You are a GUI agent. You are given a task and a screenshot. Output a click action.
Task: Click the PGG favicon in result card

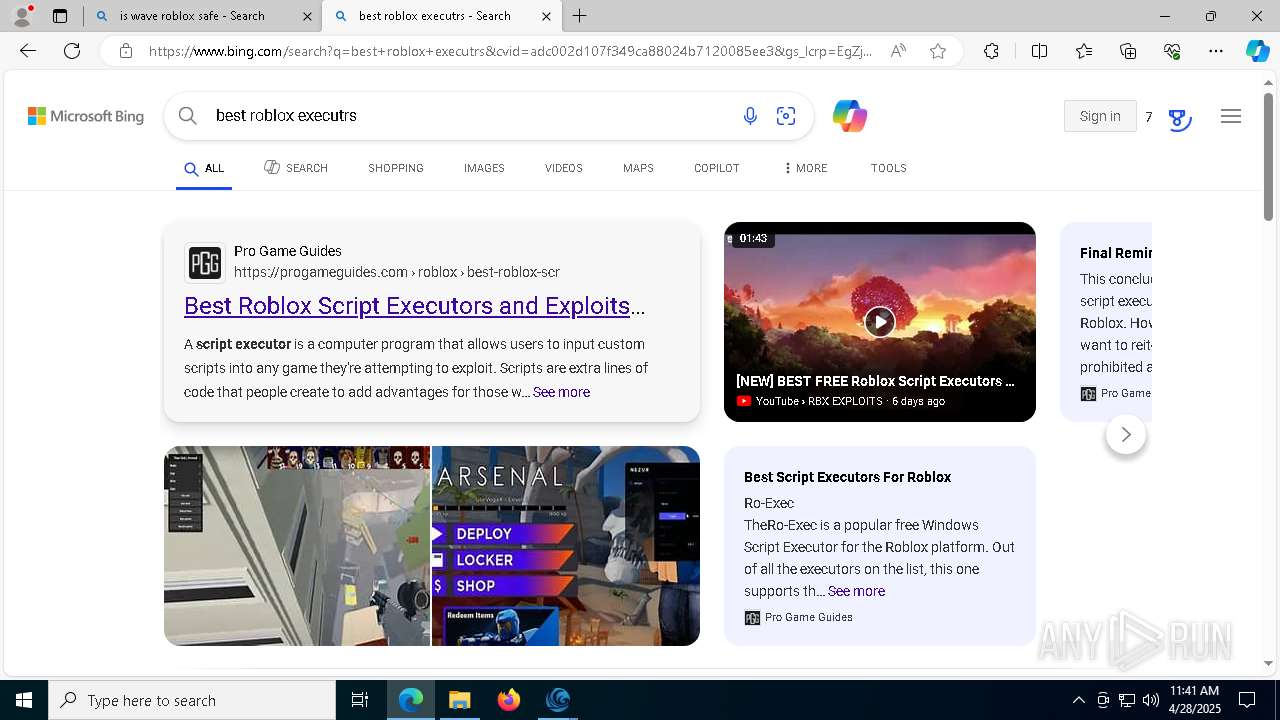point(205,263)
